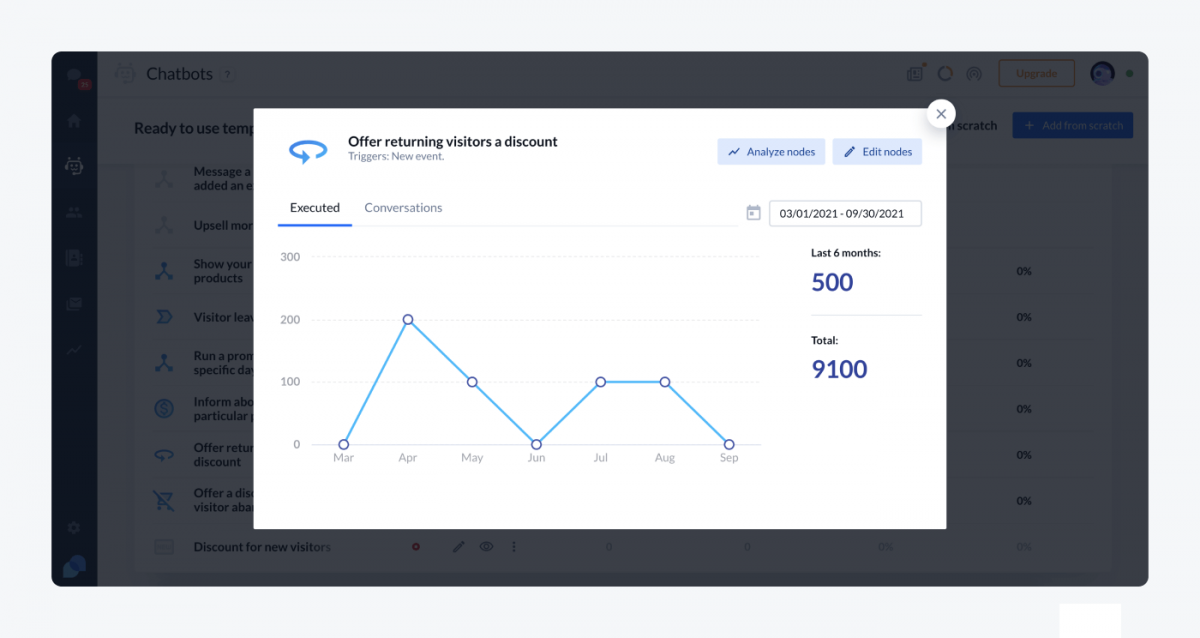Click the March data point on chart

(x=344, y=445)
